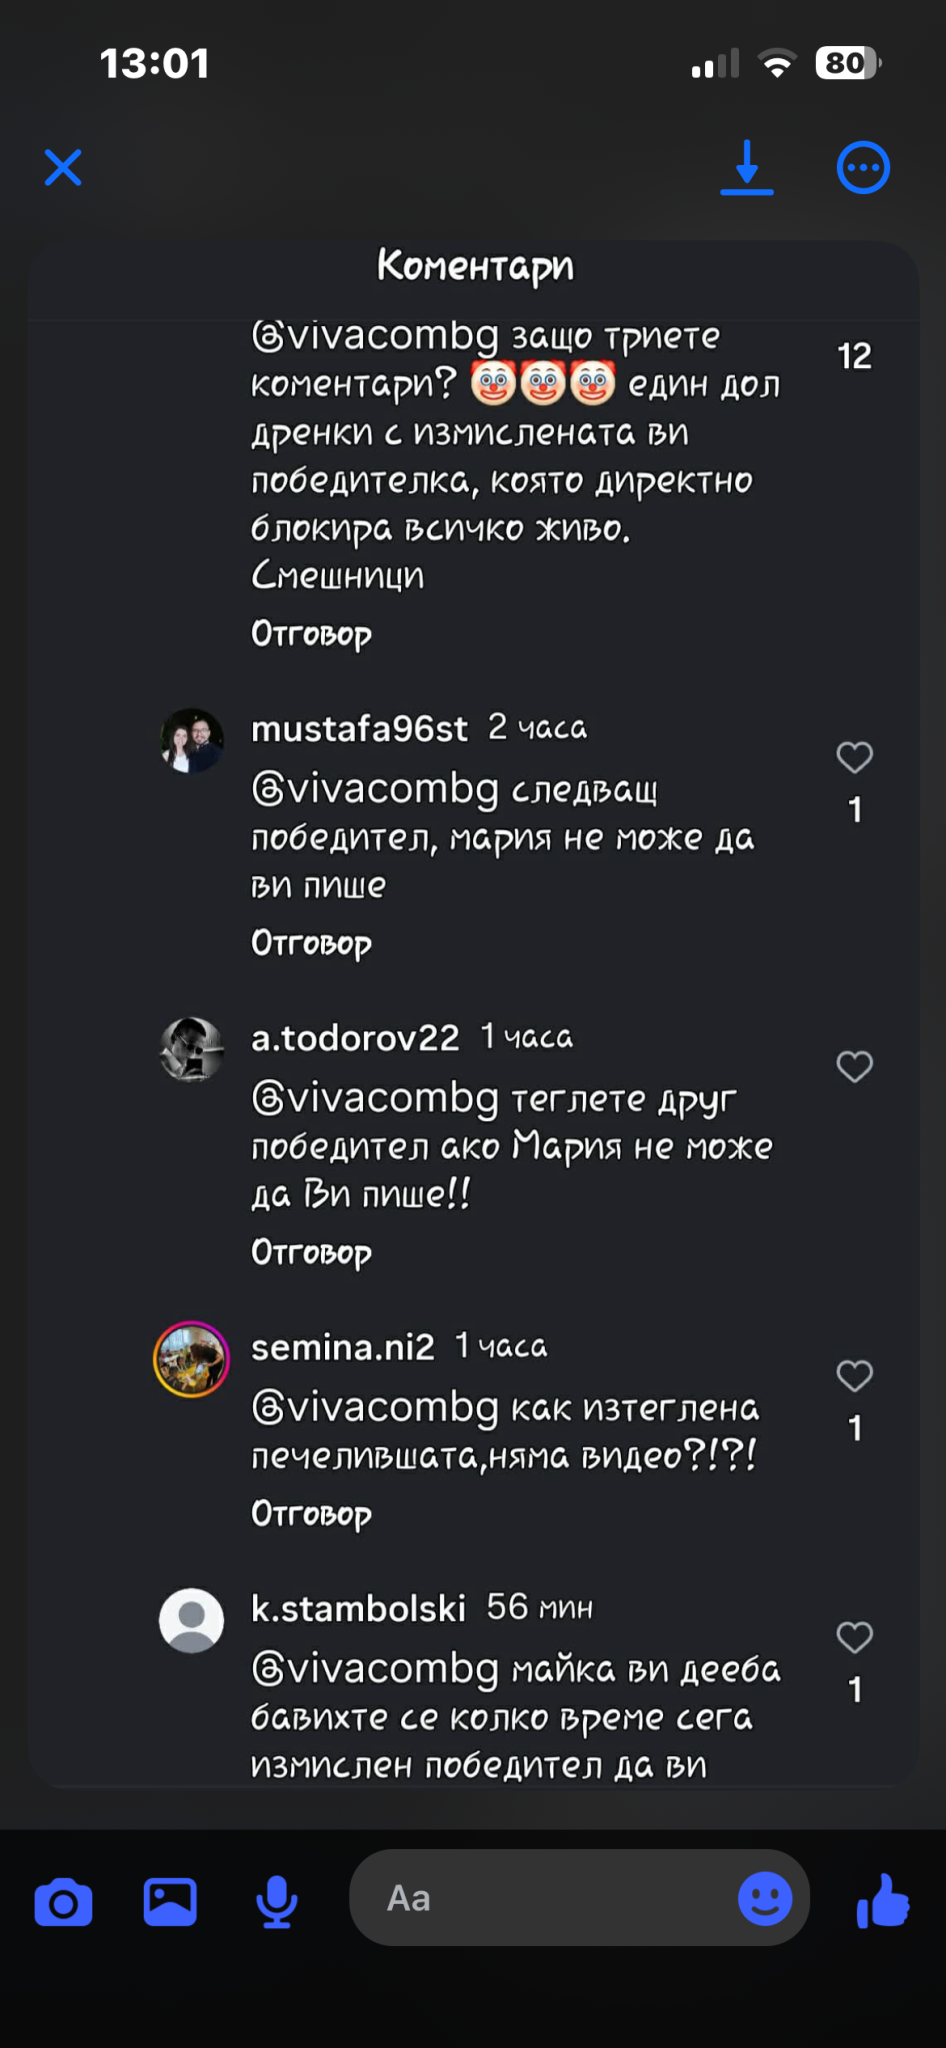Tap Отговор under a.todorov22's comment
The image size is (946, 2048).
(311, 1252)
